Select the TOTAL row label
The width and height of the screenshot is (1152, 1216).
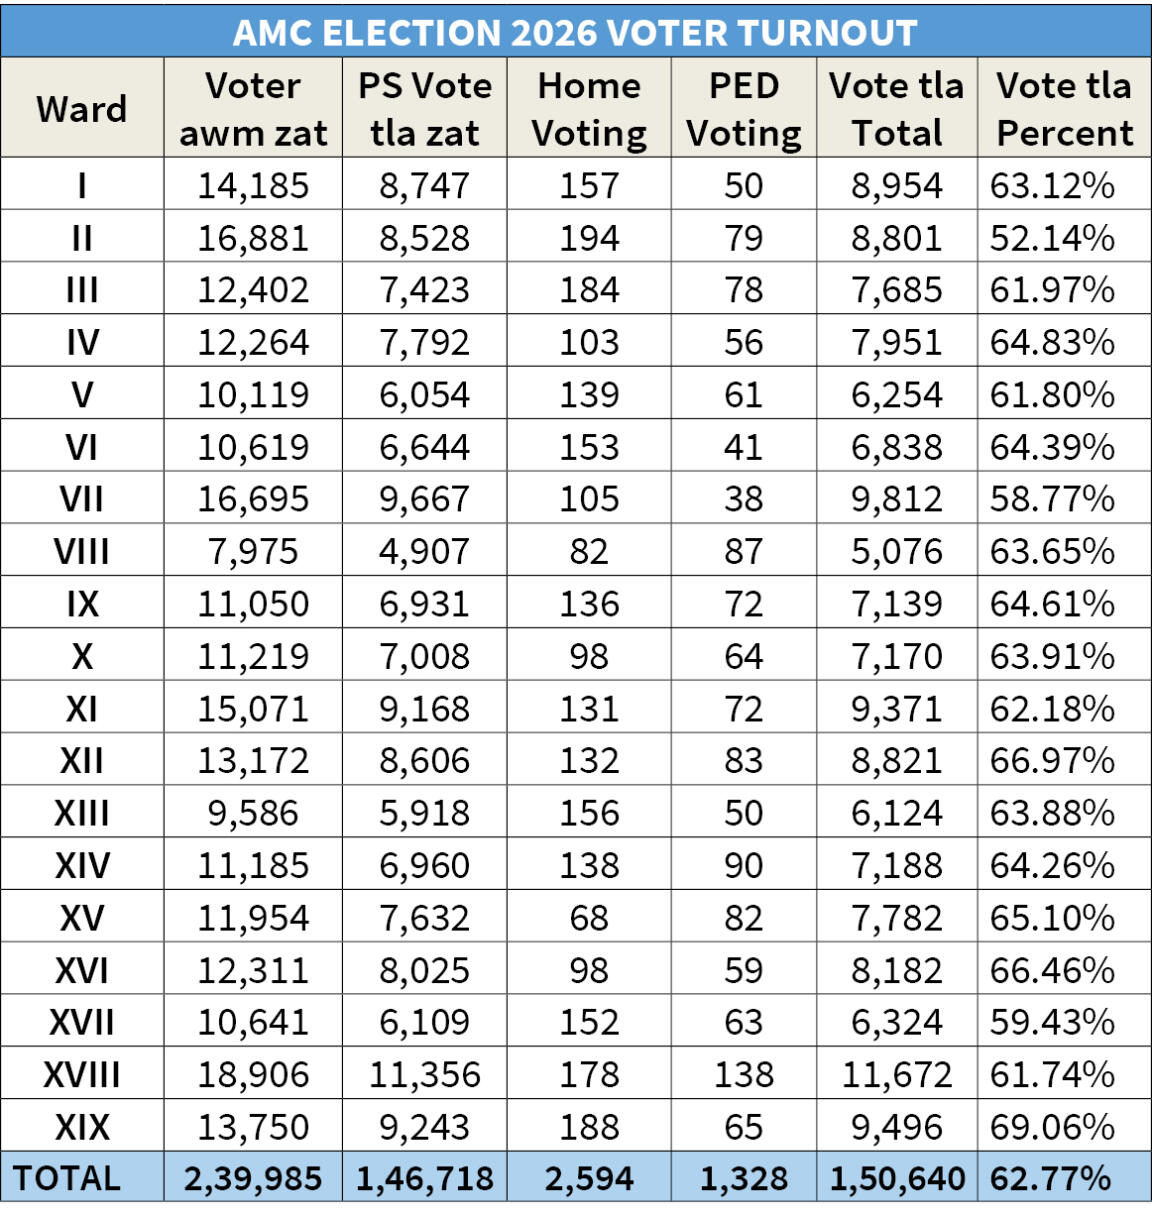[67, 1178]
